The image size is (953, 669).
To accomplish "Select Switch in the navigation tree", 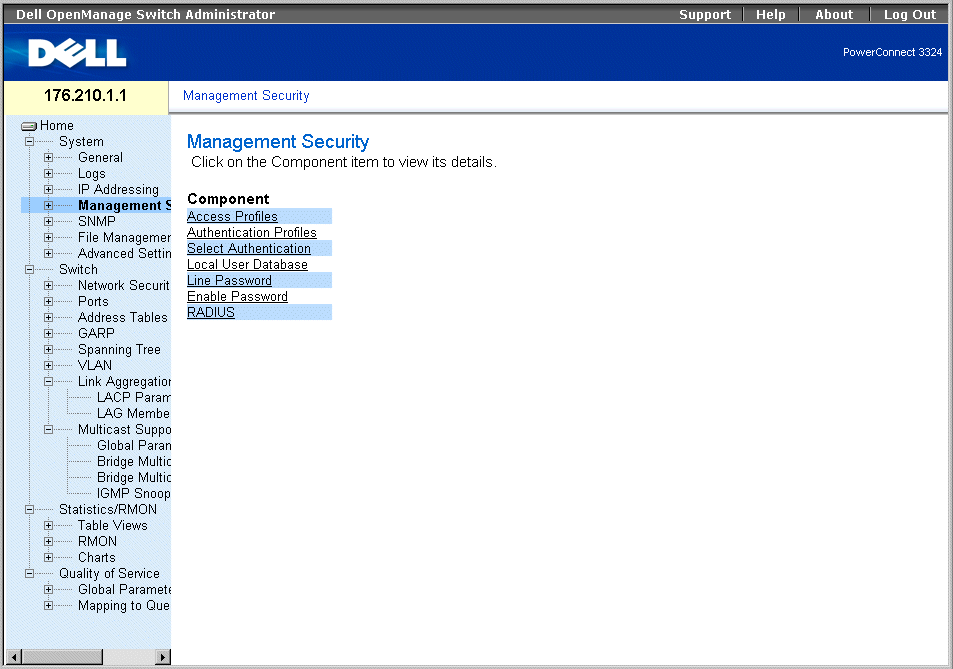I will (78, 270).
